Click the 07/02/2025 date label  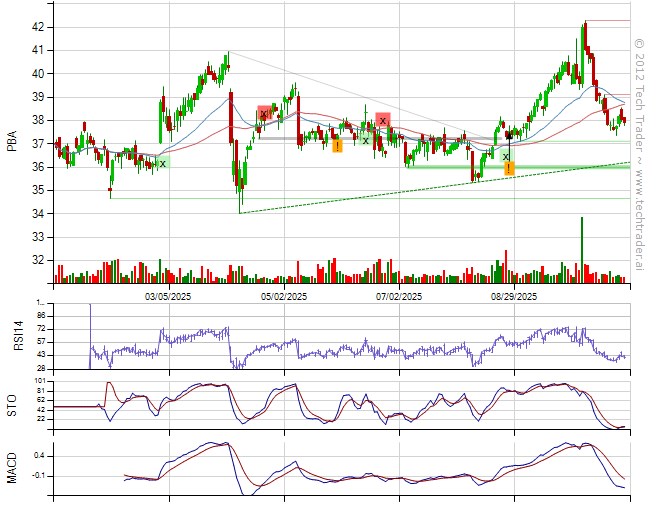(x=399, y=297)
